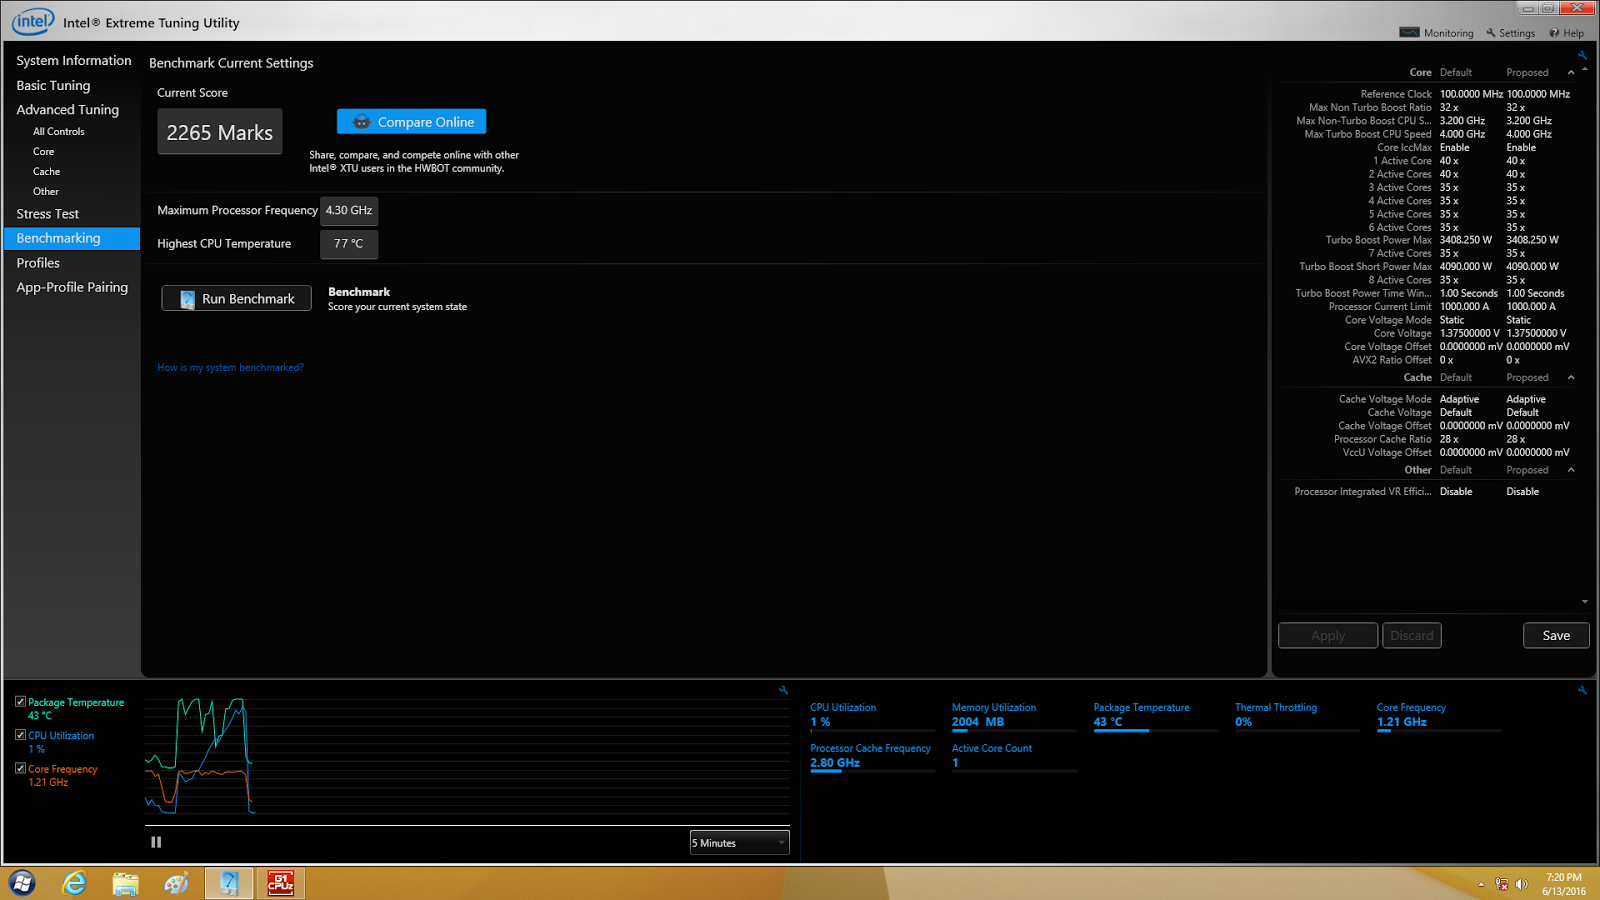The image size is (1600, 900).
Task: Open Advanced Tuning section
Action: coord(67,110)
